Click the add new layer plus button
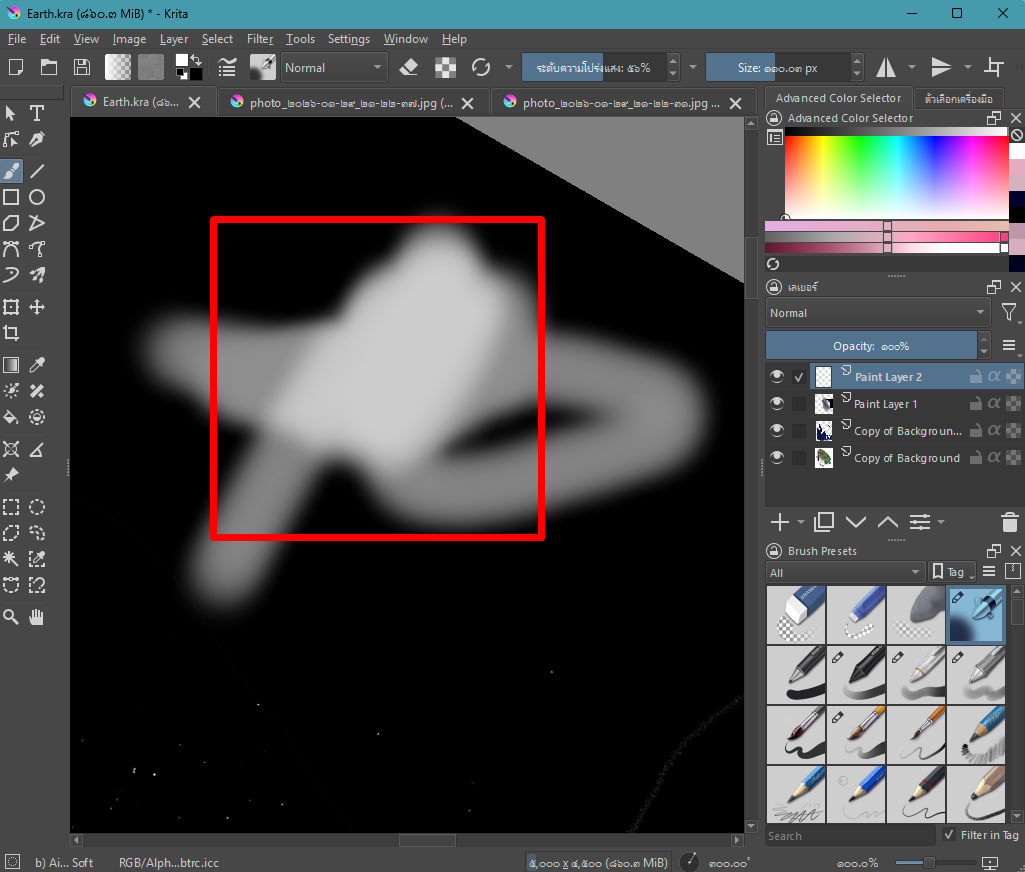This screenshot has width=1025, height=872. 779,522
